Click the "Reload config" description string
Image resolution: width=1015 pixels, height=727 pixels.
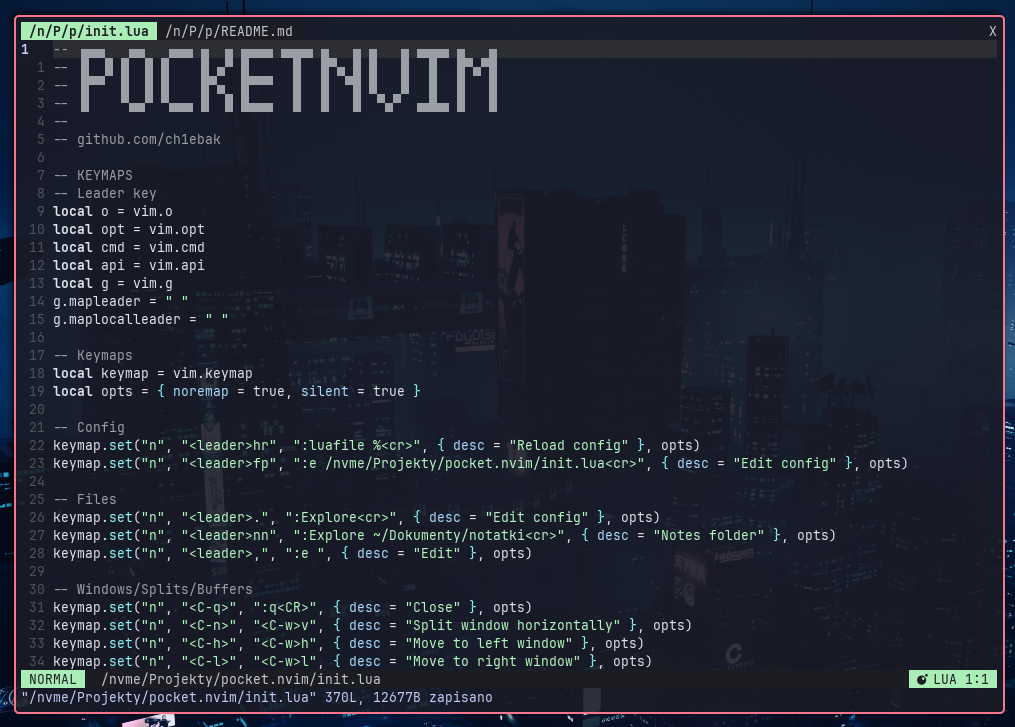point(568,445)
